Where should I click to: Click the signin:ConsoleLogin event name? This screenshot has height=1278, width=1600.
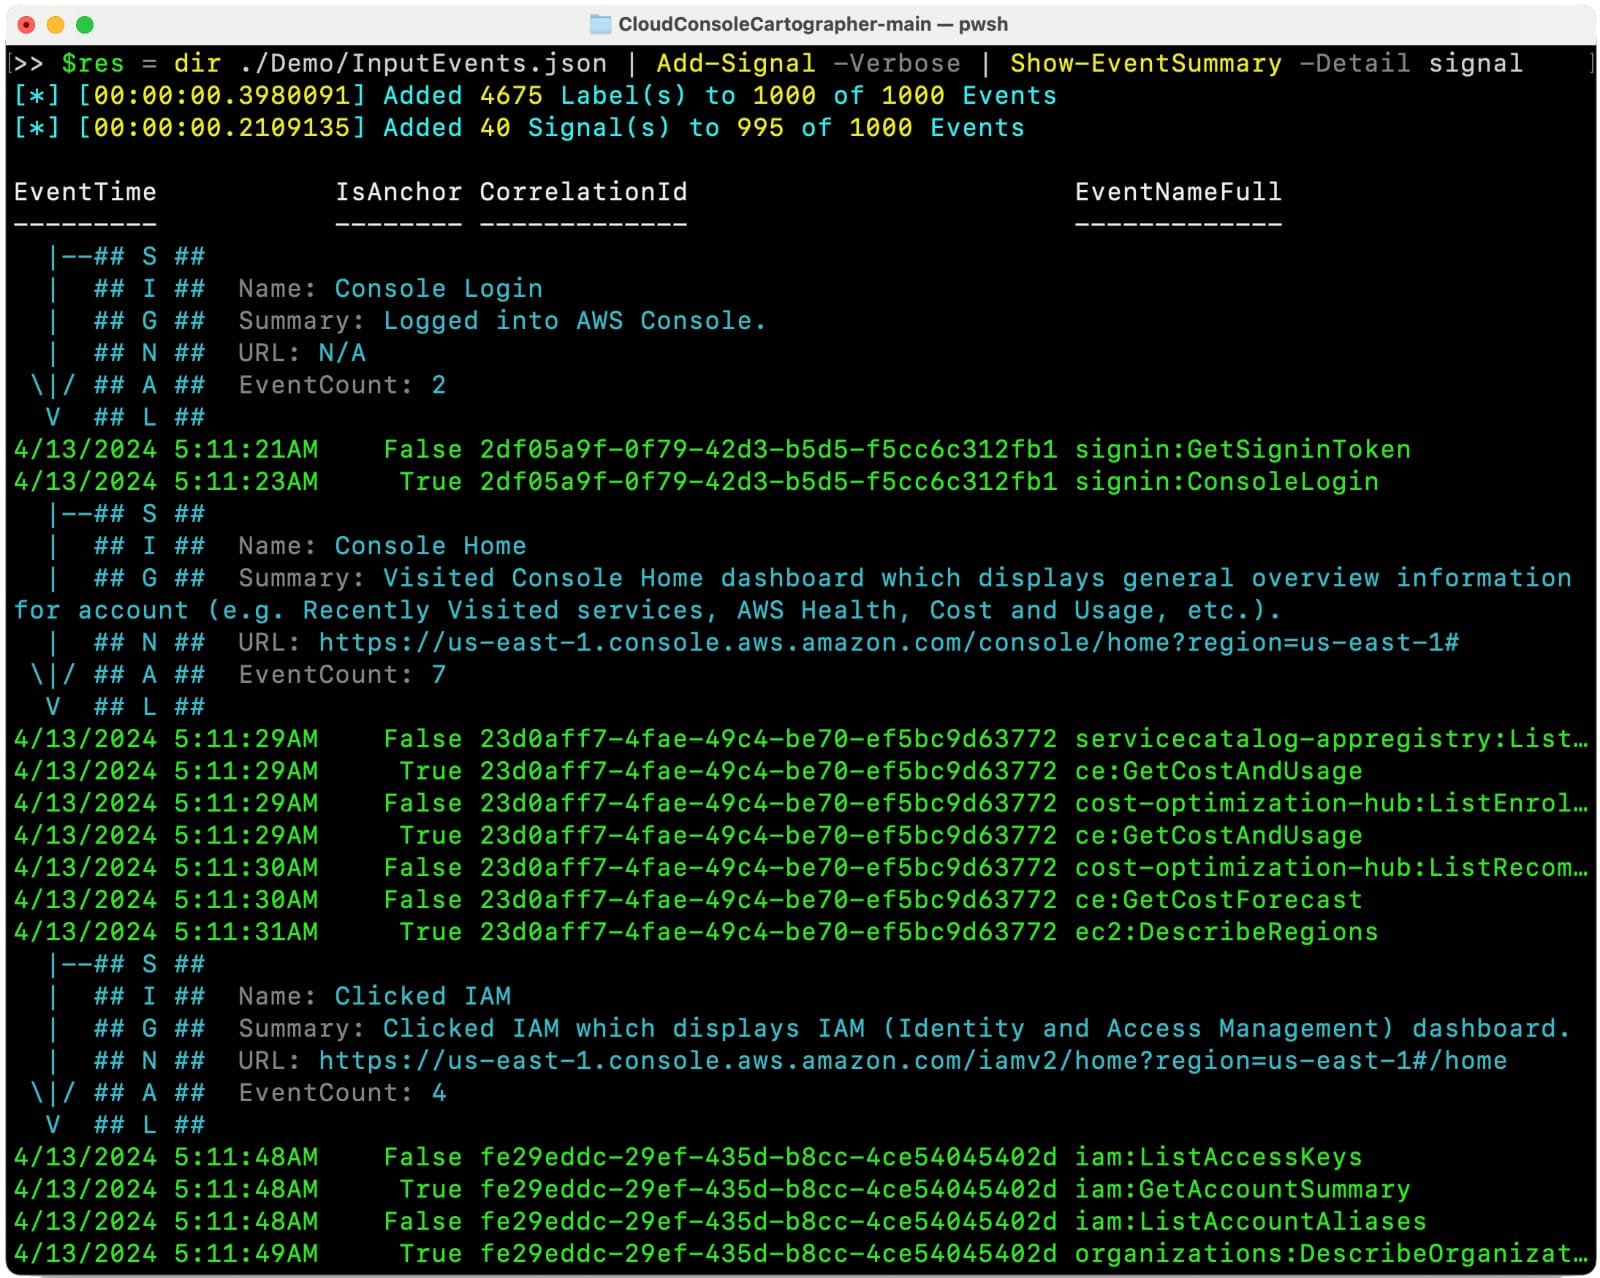pyautogui.click(x=1226, y=482)
